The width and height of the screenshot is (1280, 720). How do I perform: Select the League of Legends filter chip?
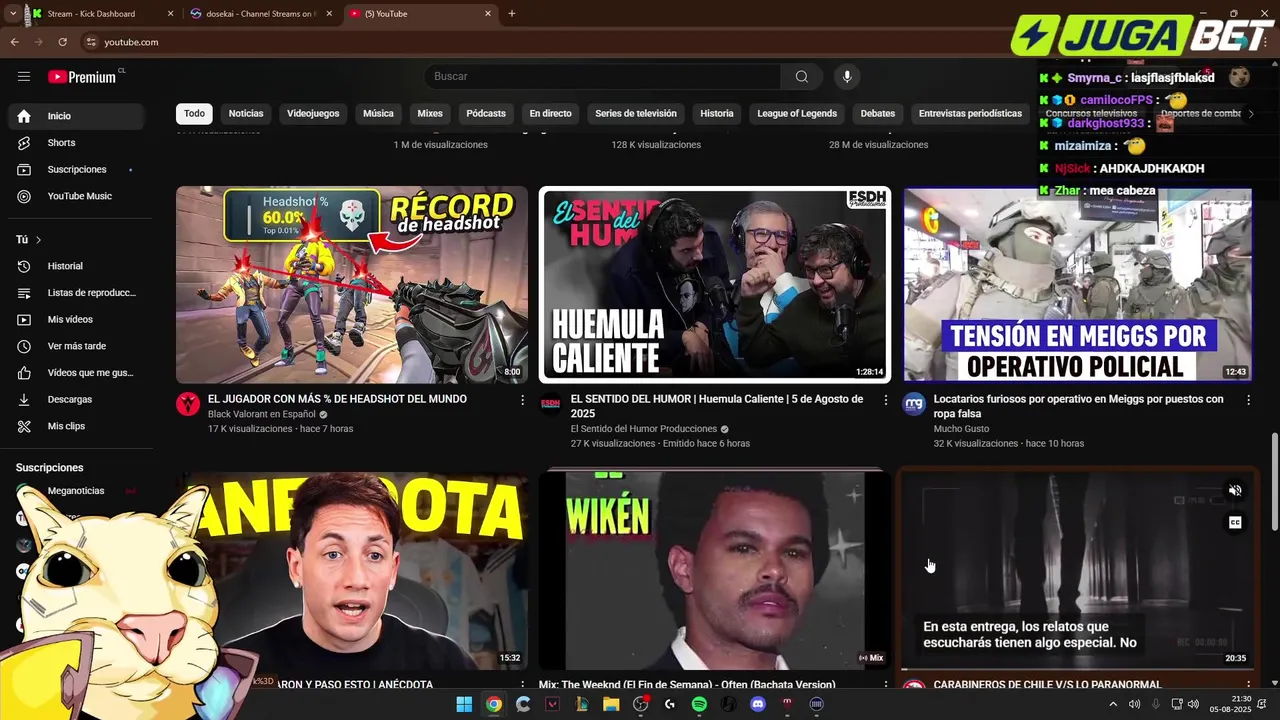coord(797,113)
